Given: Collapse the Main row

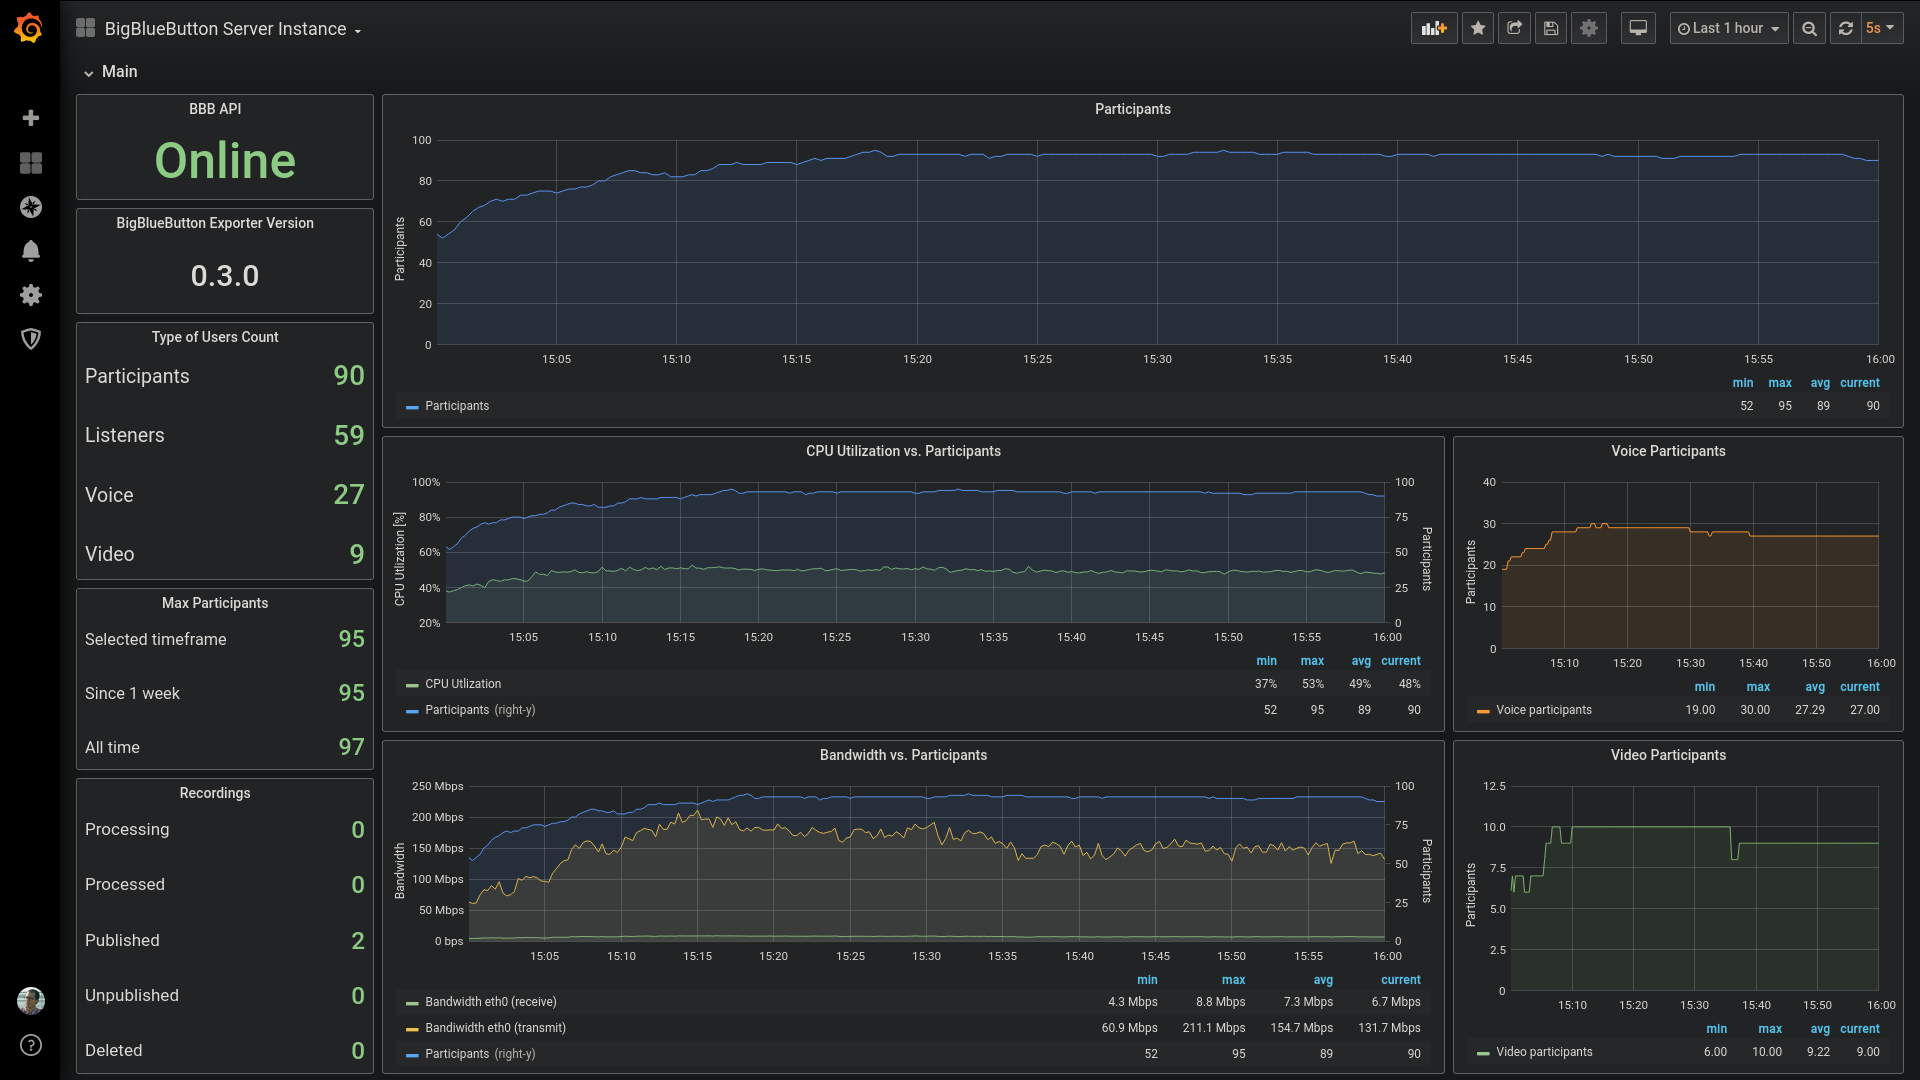Looking at the screenshot, I should pos(110,72).
